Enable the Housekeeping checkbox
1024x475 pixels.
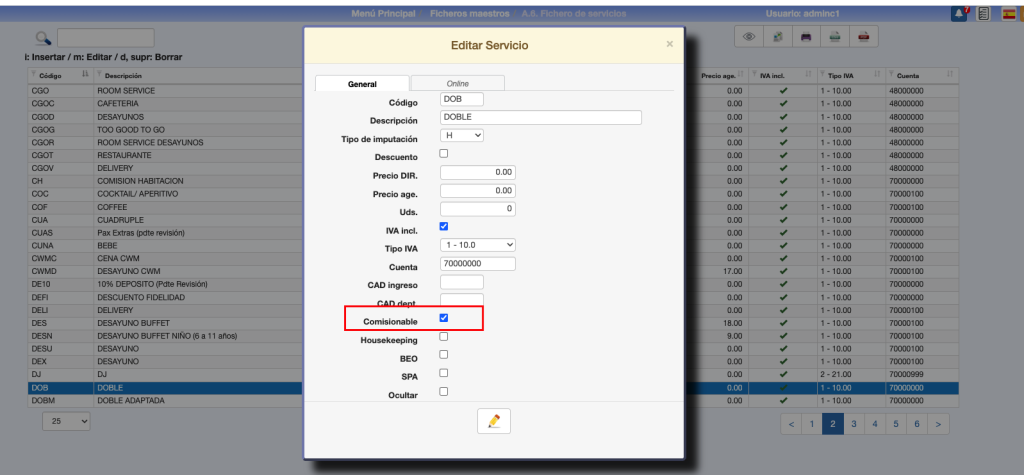click(444, 337)
